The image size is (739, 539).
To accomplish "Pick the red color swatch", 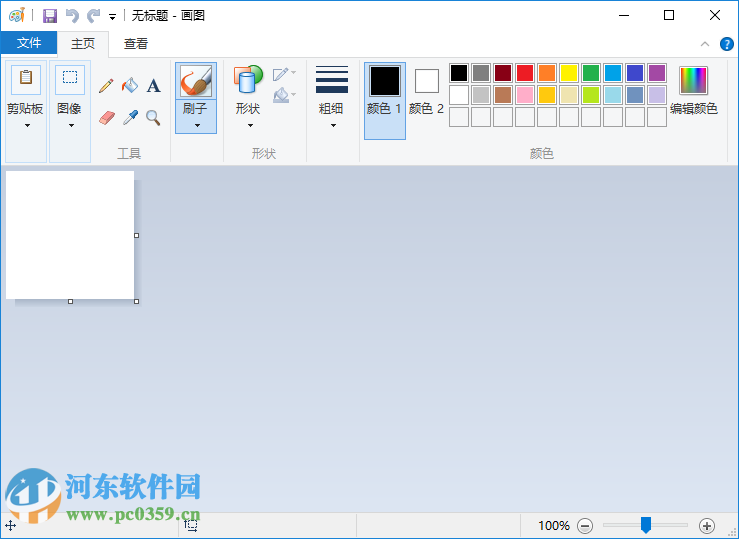I will (525, 73).
